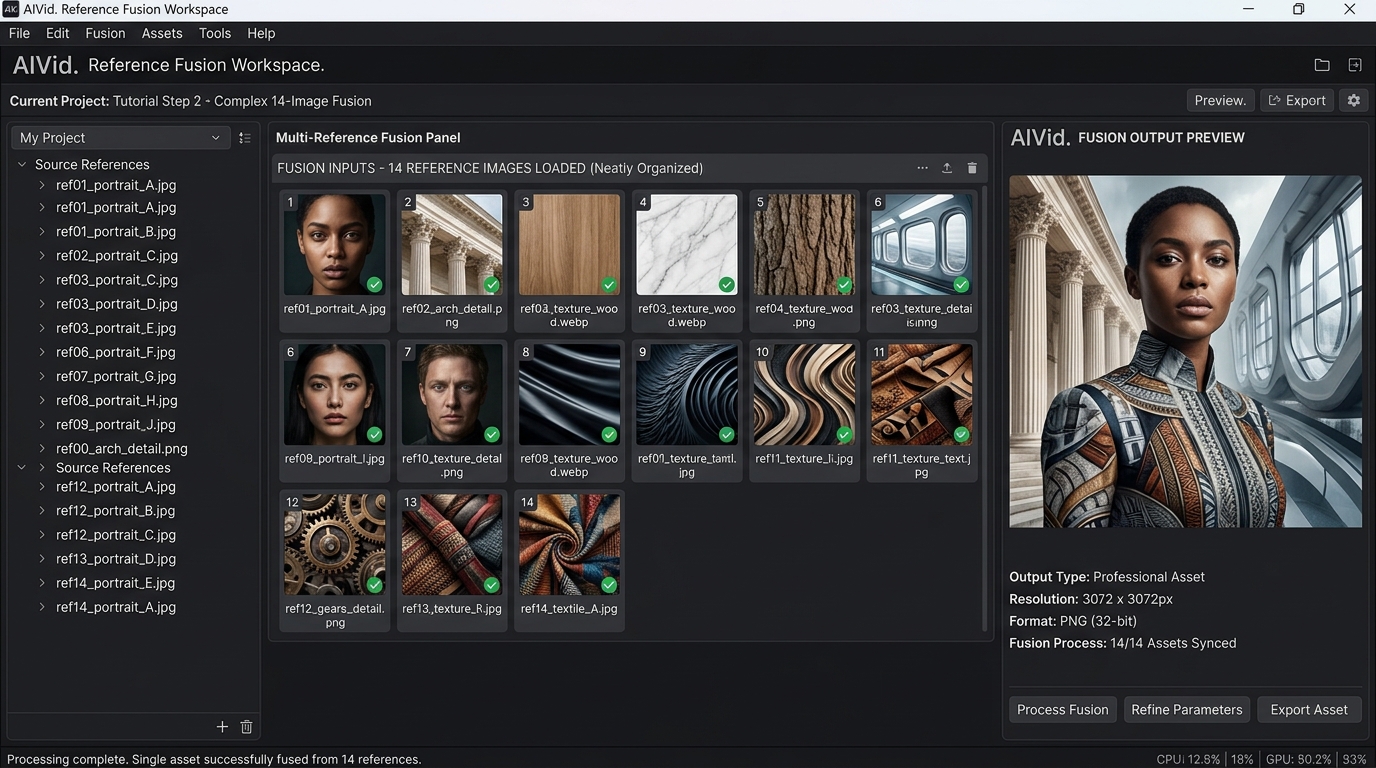Viewport: 1376px width, 768px height.
Task: Open the project folder icon in header
Action: click(x=1322, y=65)
